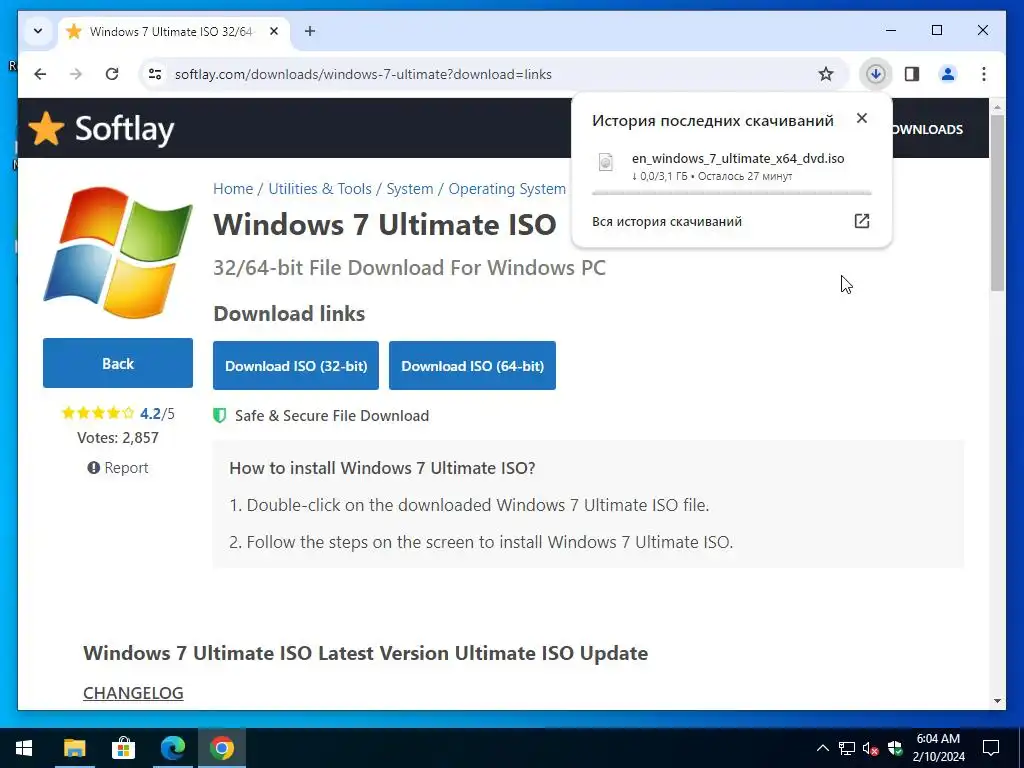Click the star rating row

(97, 413)
